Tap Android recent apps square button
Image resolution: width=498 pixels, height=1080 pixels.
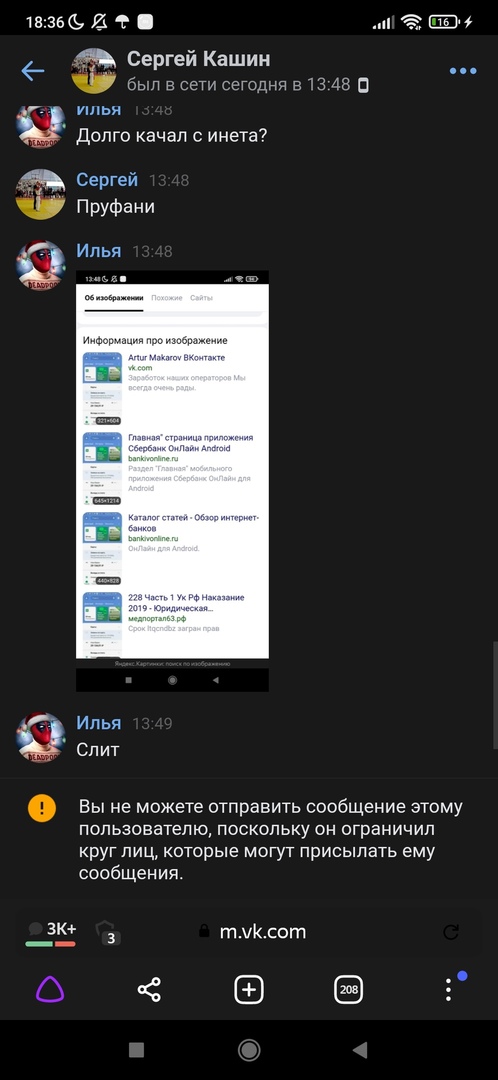[x=136, y=1050]
